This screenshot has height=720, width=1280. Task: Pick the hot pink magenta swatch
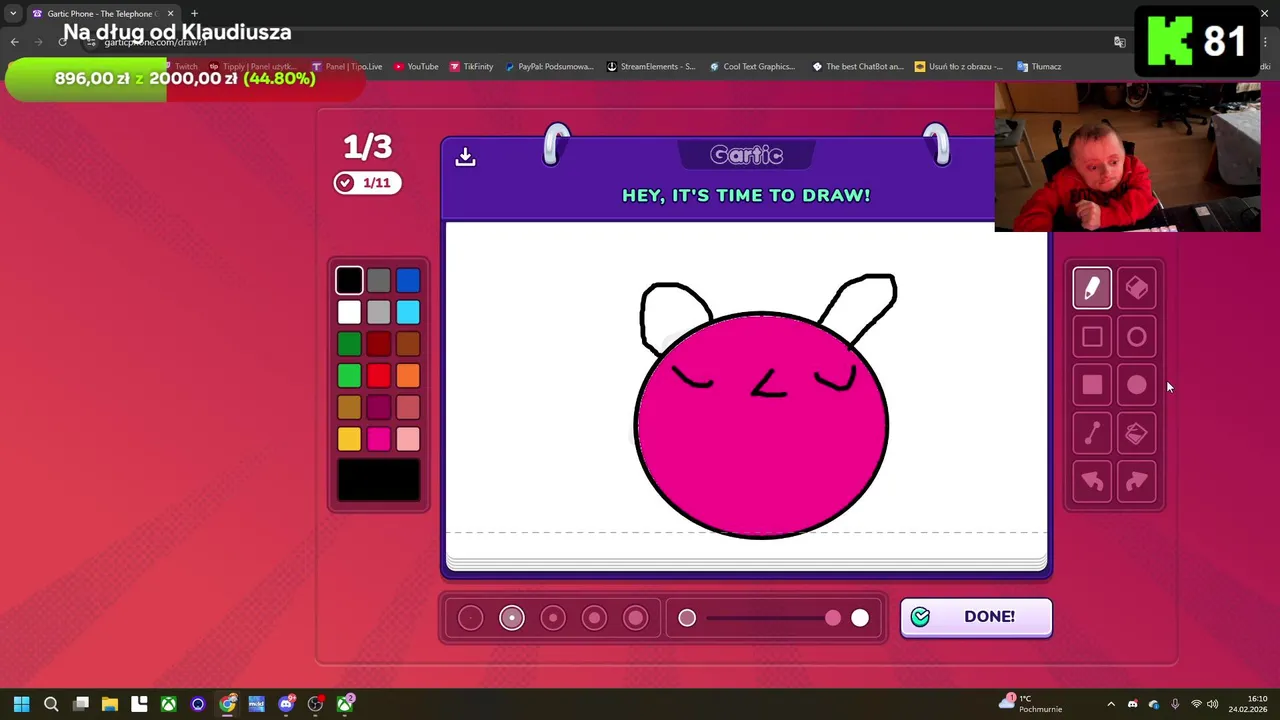378,439
